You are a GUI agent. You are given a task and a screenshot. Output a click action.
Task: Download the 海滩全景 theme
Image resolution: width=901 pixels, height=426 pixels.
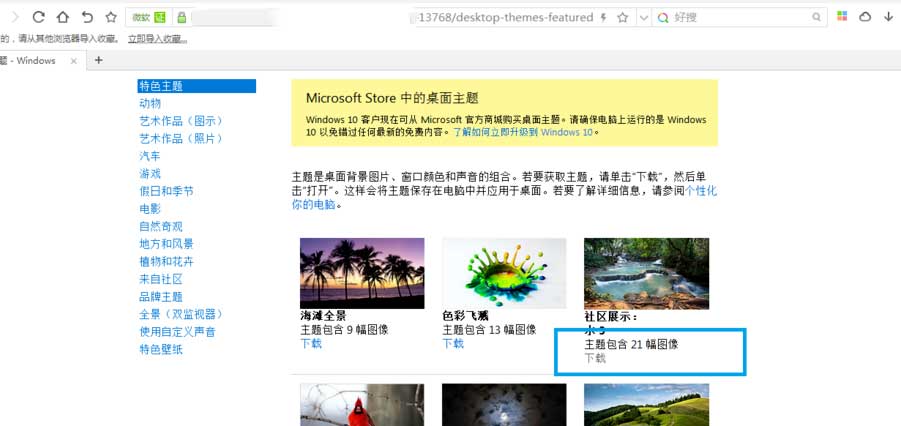pyautogui.click(x=311, y=344)
